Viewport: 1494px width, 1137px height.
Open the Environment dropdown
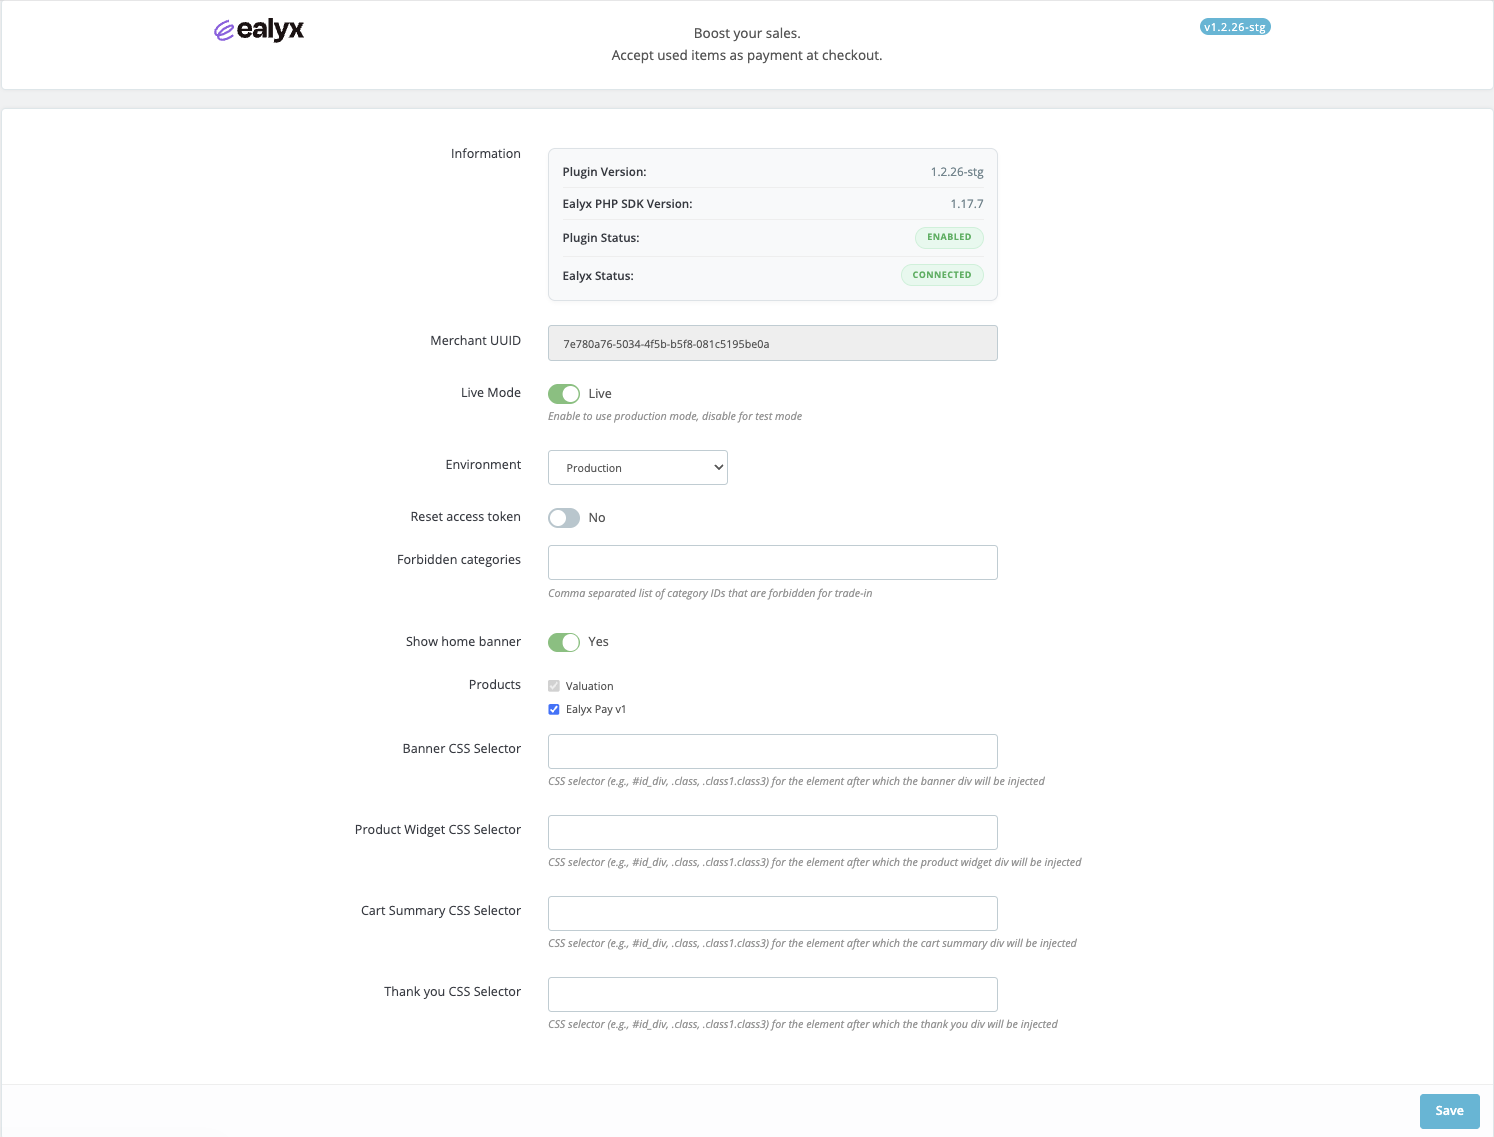[x=637, y=468]
